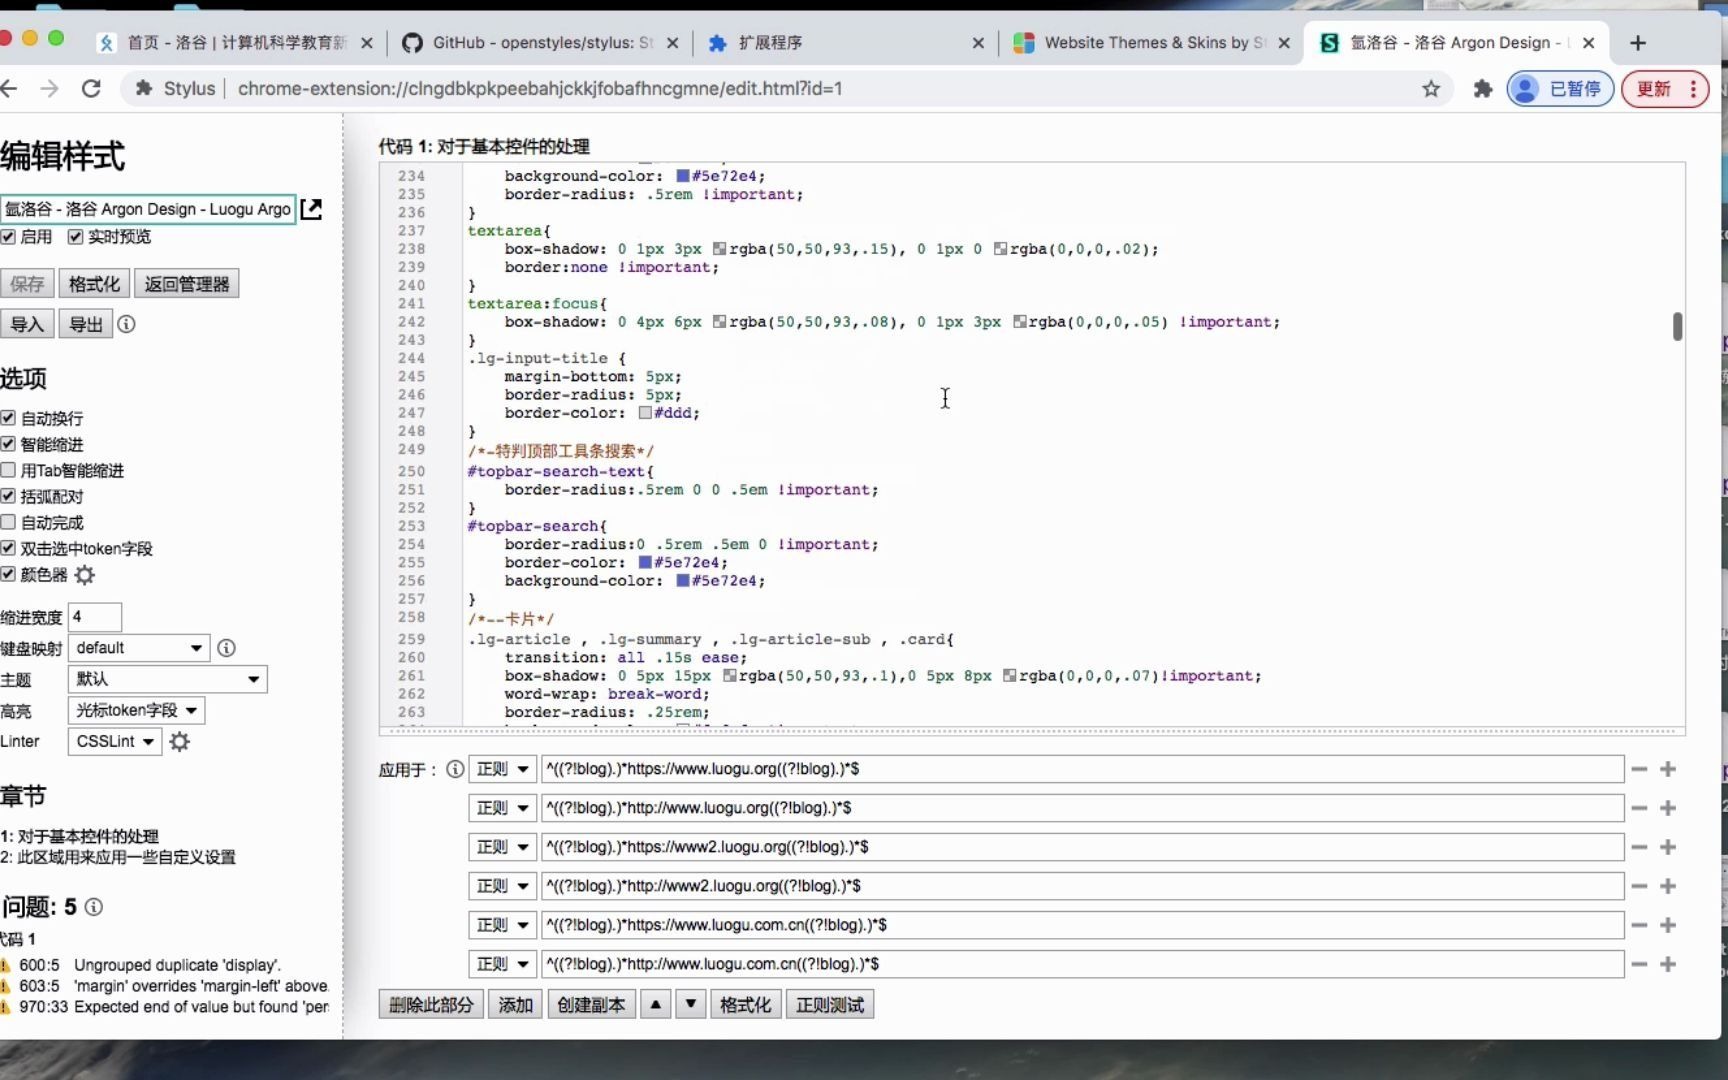Toggle 智能缩进 checkbox
Viewport: 1728px width, 1080px height.
(8, 444)
